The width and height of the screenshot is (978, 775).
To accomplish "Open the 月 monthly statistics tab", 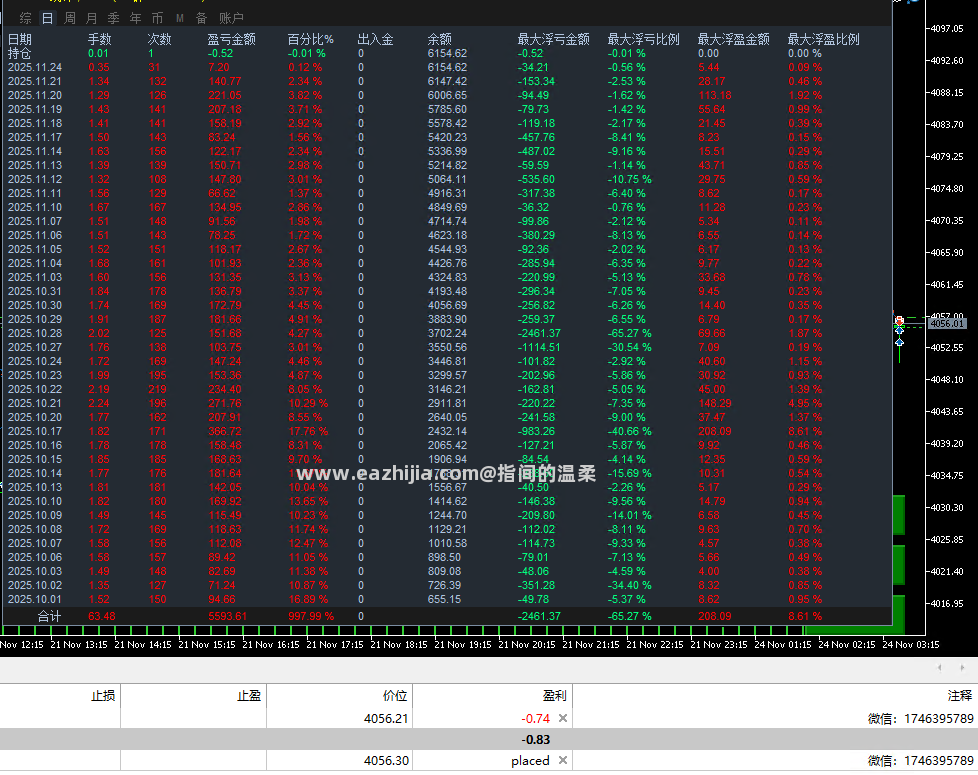I will (92, 18).
